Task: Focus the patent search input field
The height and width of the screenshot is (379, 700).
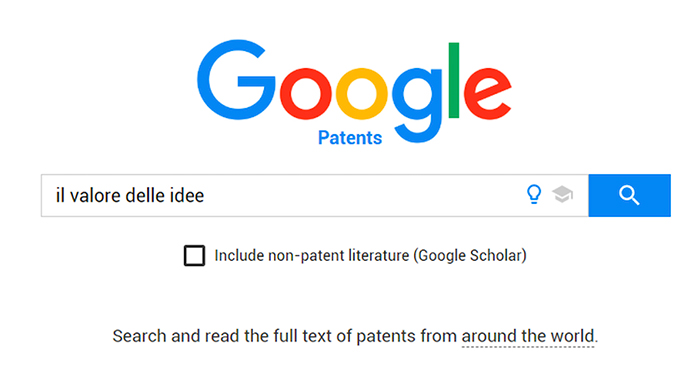Action: tap(315, 196)
